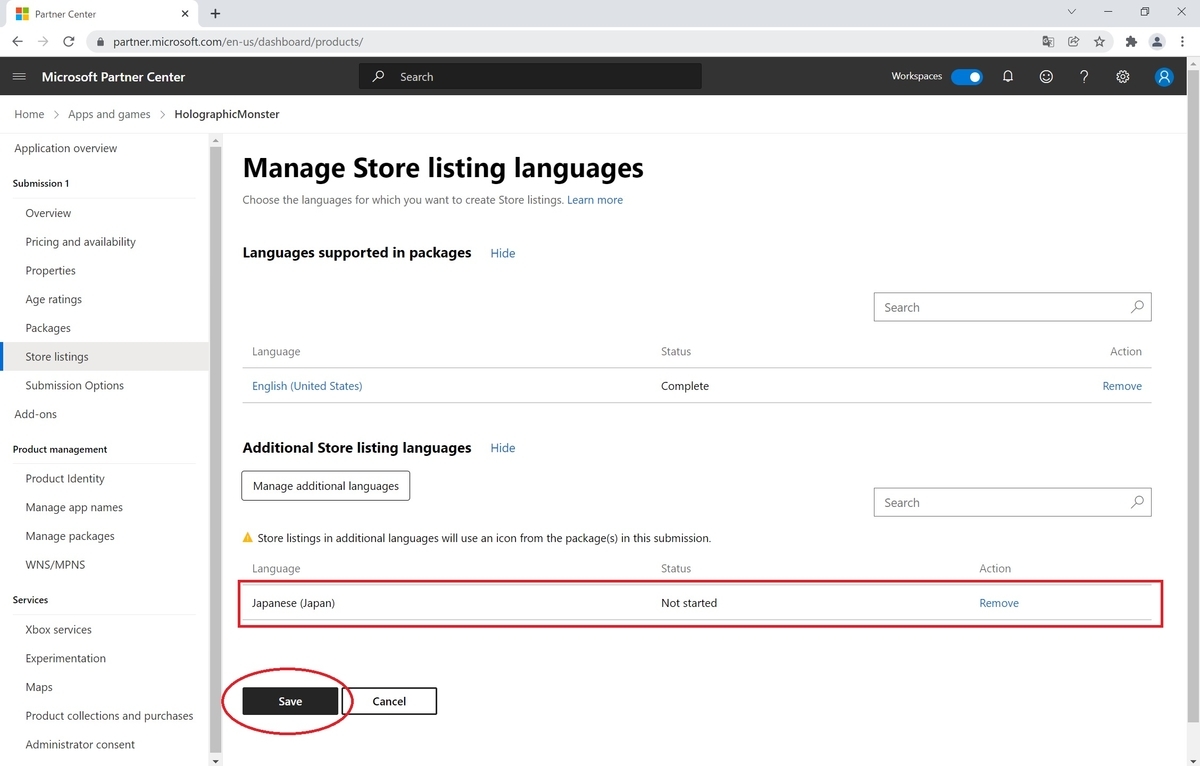This screenshot has width=1200, height=766.
Task: Click the Microsoft Partner Center title
Action: 113,77
